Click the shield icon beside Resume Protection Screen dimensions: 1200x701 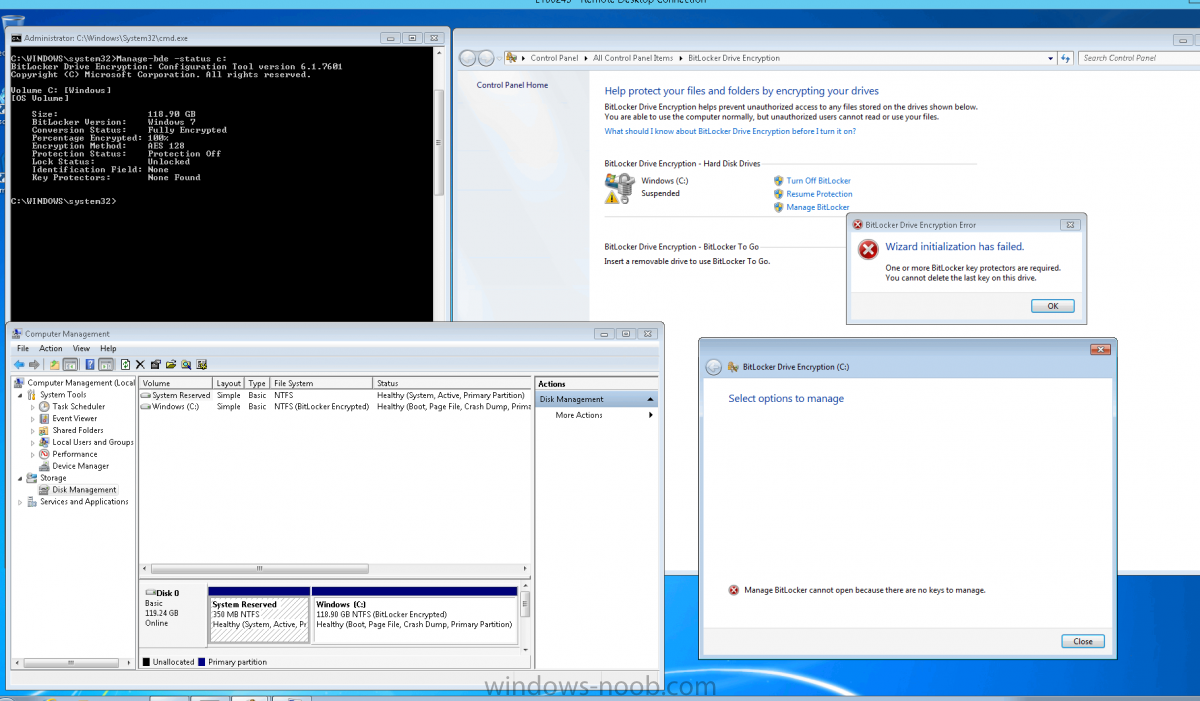778,194
